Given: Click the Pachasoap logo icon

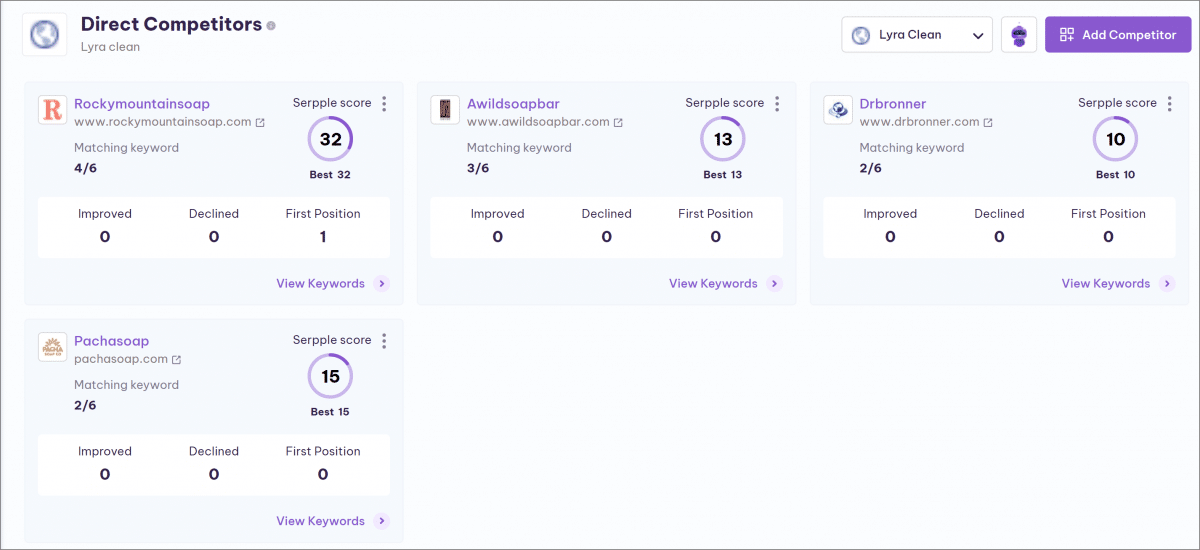Looking at the screenshot, I should pyautogui.click(x=52, y=347).
